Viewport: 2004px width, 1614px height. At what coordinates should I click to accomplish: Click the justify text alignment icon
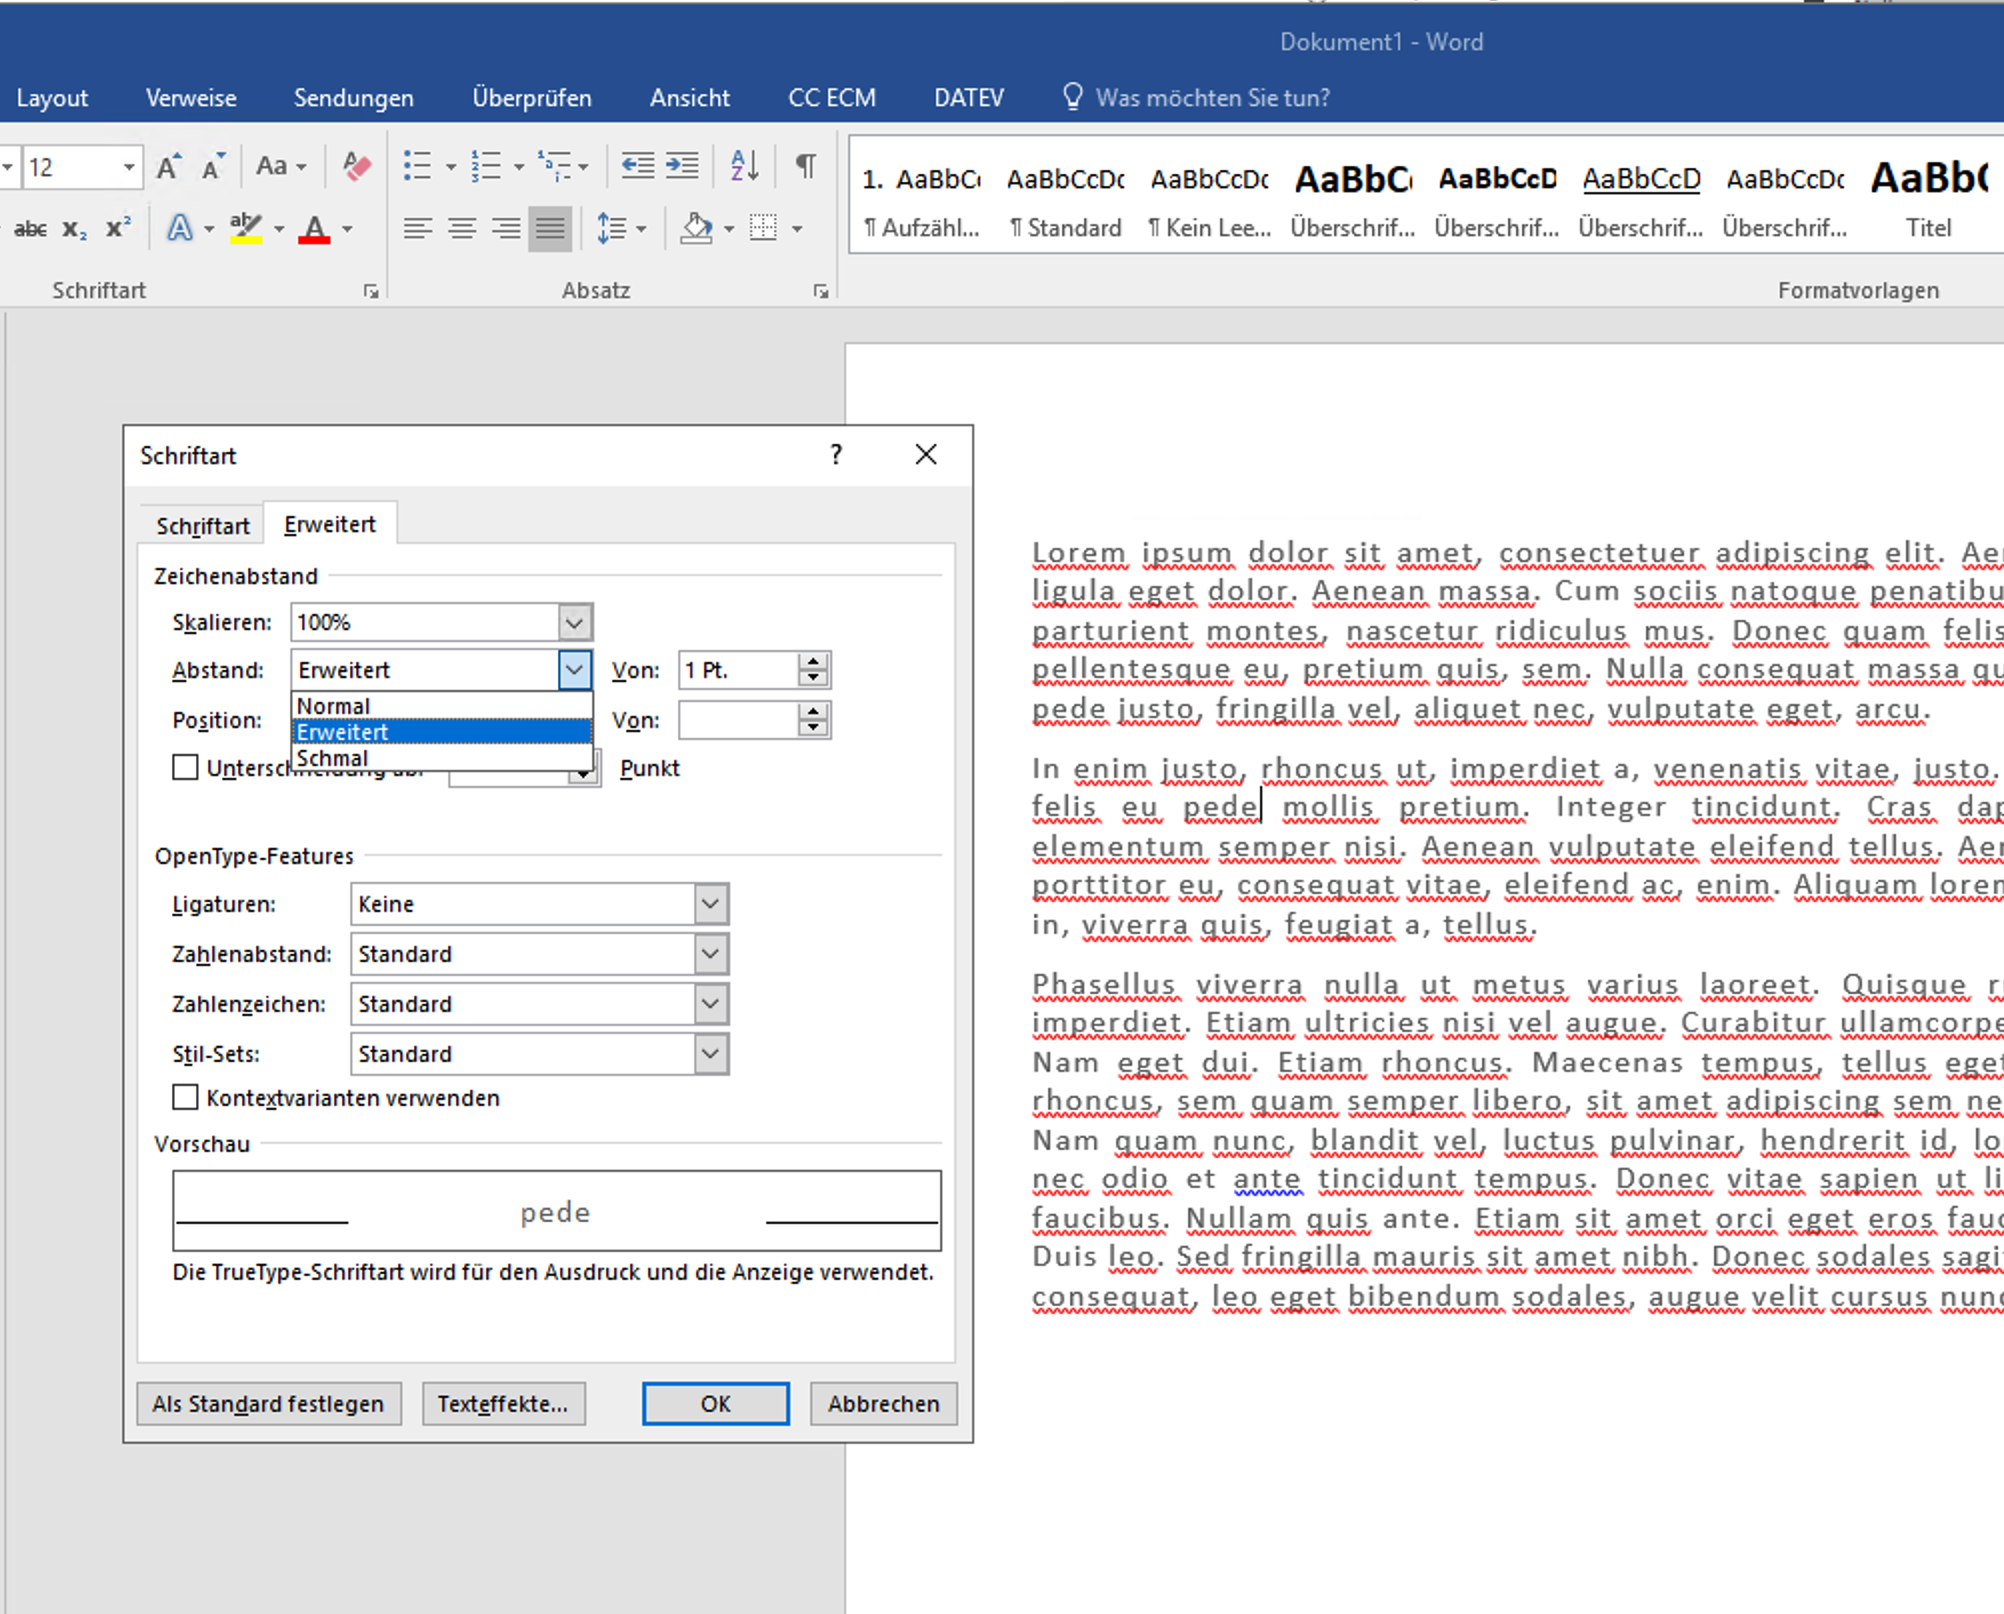point(550,229)
